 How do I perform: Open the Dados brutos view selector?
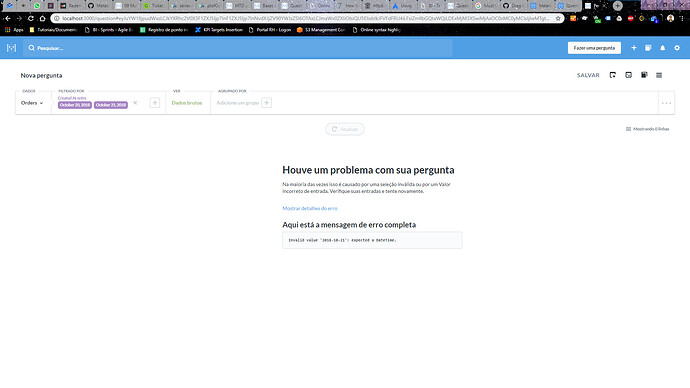[187, 103]
